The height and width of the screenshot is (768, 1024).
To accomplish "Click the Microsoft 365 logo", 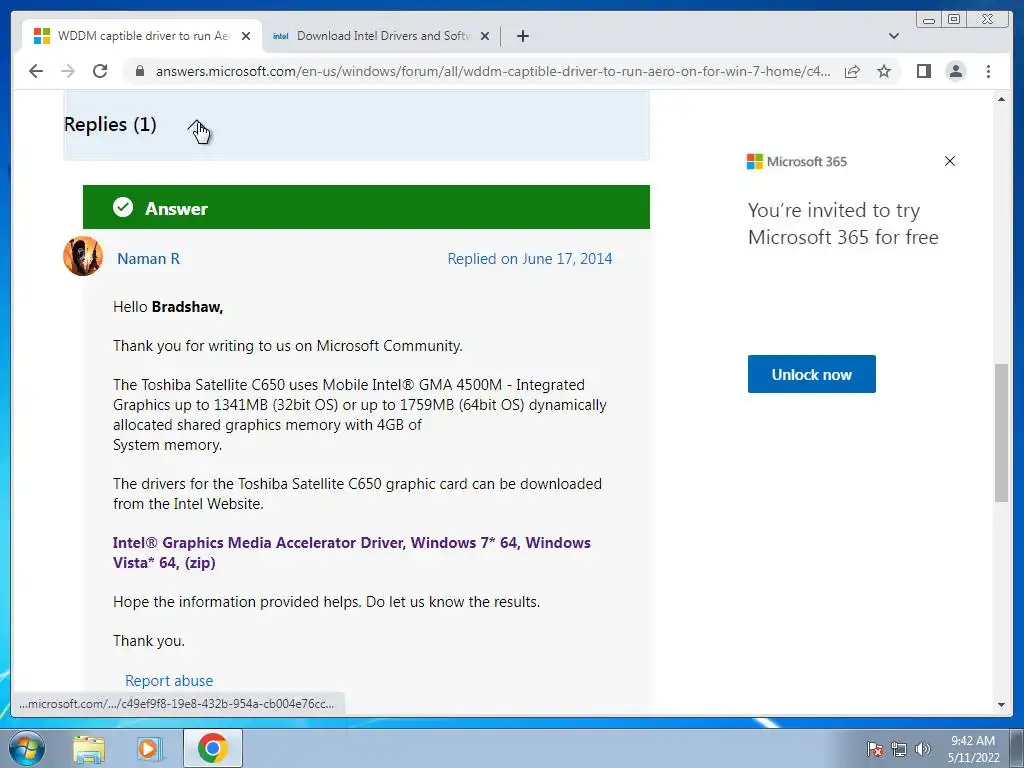I will tap(797, 161).
